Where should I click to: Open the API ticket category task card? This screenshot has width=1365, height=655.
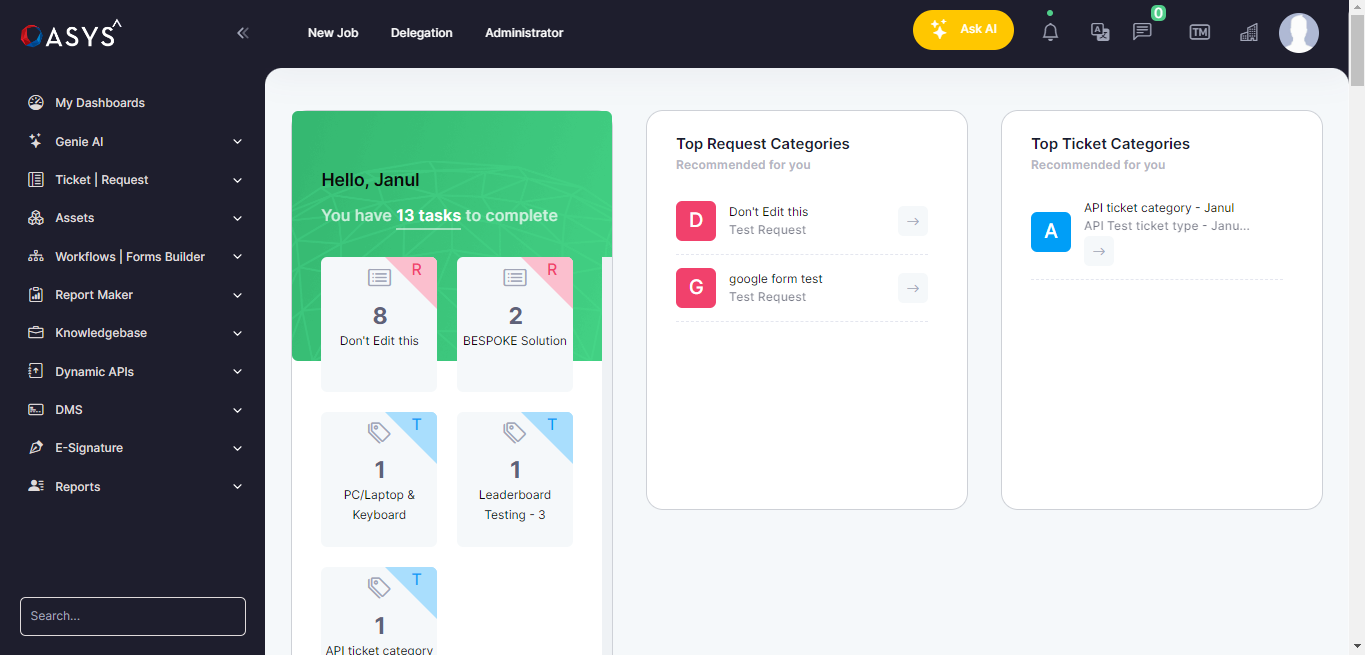point(379,611)
